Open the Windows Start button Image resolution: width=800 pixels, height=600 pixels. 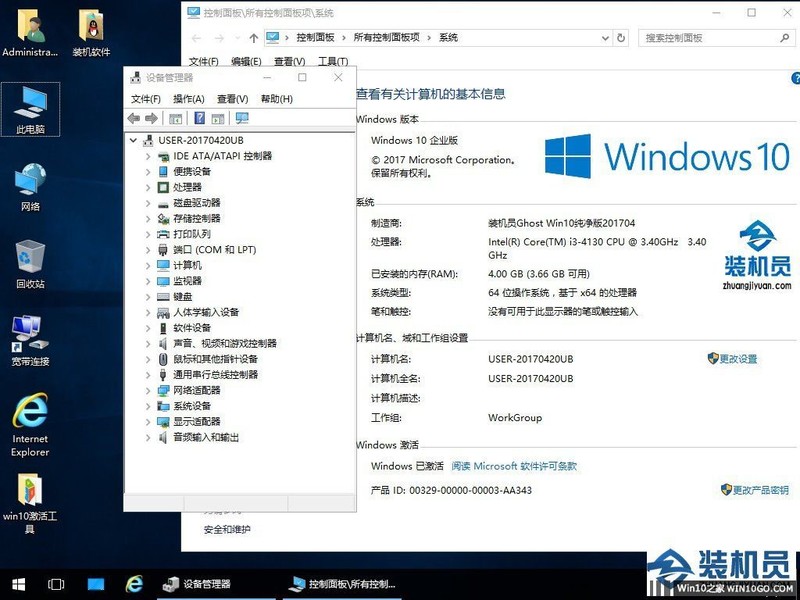click(x=19, y=584)
